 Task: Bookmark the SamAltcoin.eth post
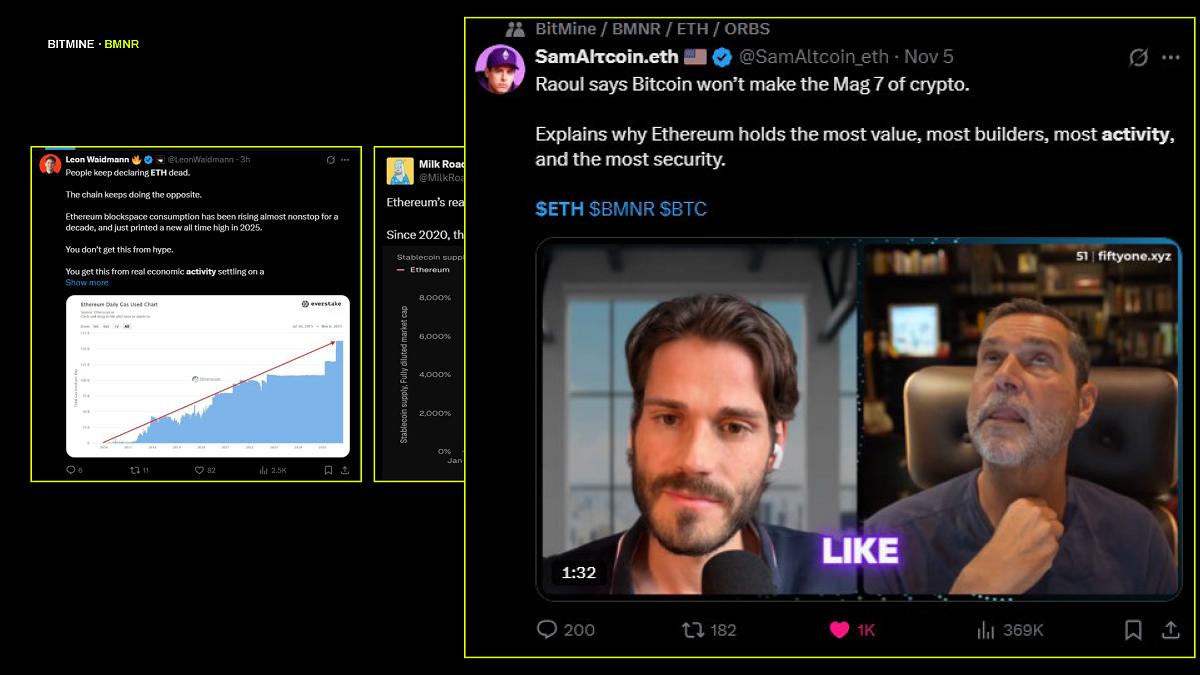1133,630
